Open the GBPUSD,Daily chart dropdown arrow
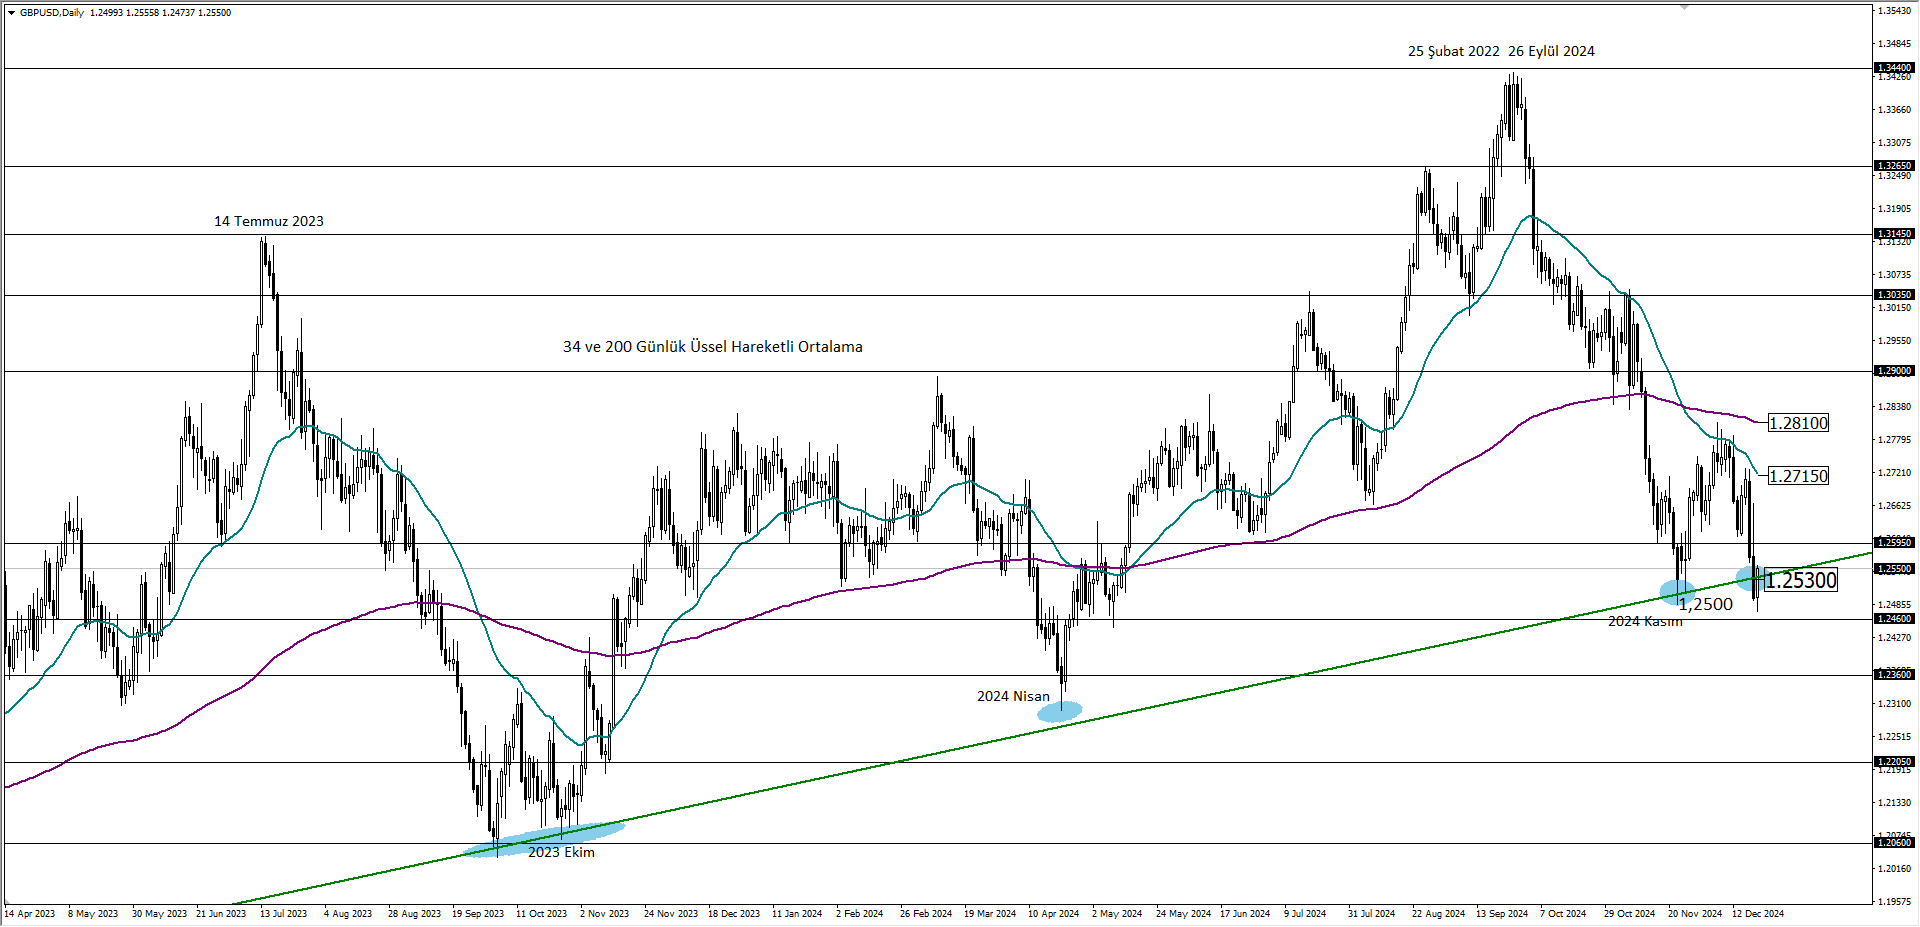The height and width of the screenshot is (927, 1920). point(11,13)
